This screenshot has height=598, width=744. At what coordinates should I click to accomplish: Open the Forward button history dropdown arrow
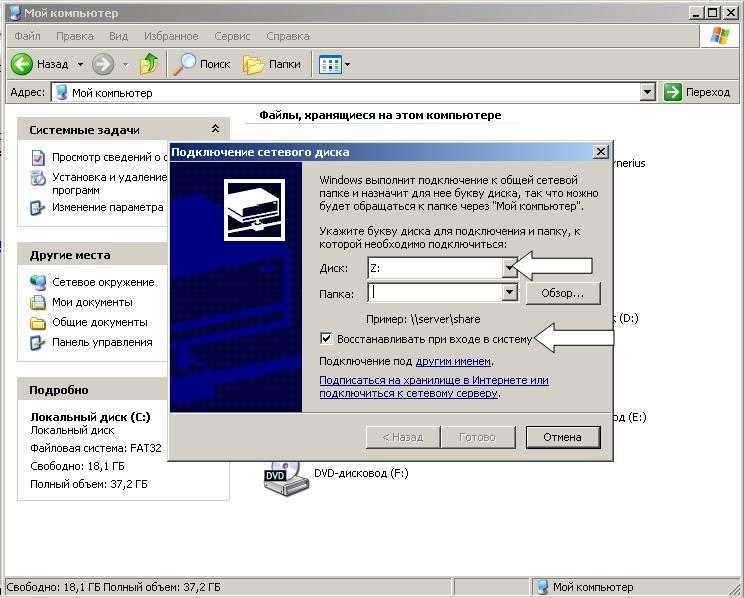coord(125,64)
